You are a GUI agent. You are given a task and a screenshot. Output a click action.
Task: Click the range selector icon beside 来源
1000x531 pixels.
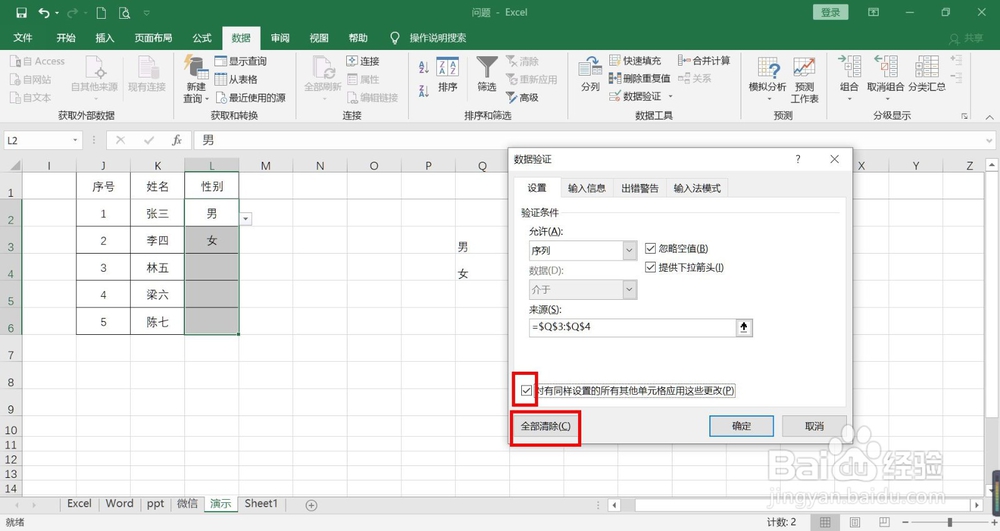[x=744, y=327]
